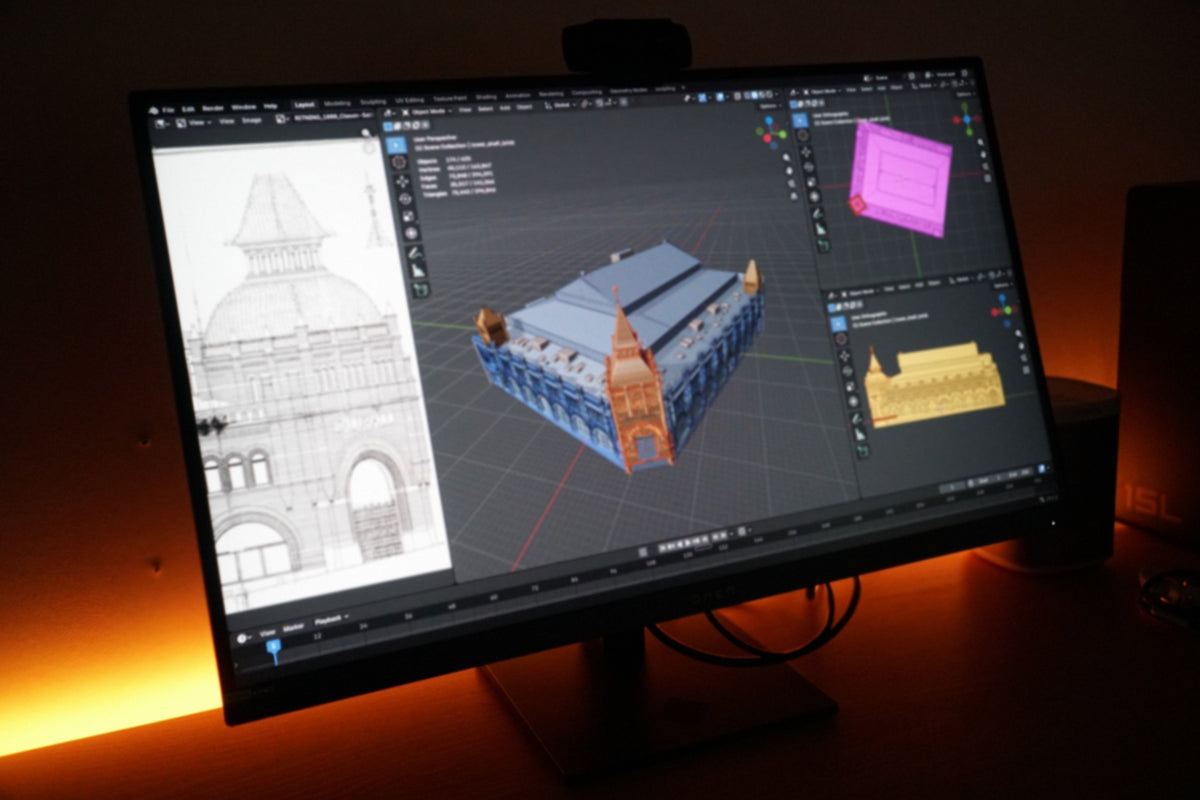Screen dimensions: 1200x800
Task: Open the Options dropdown in the main viewport
Action: point(768,106)
